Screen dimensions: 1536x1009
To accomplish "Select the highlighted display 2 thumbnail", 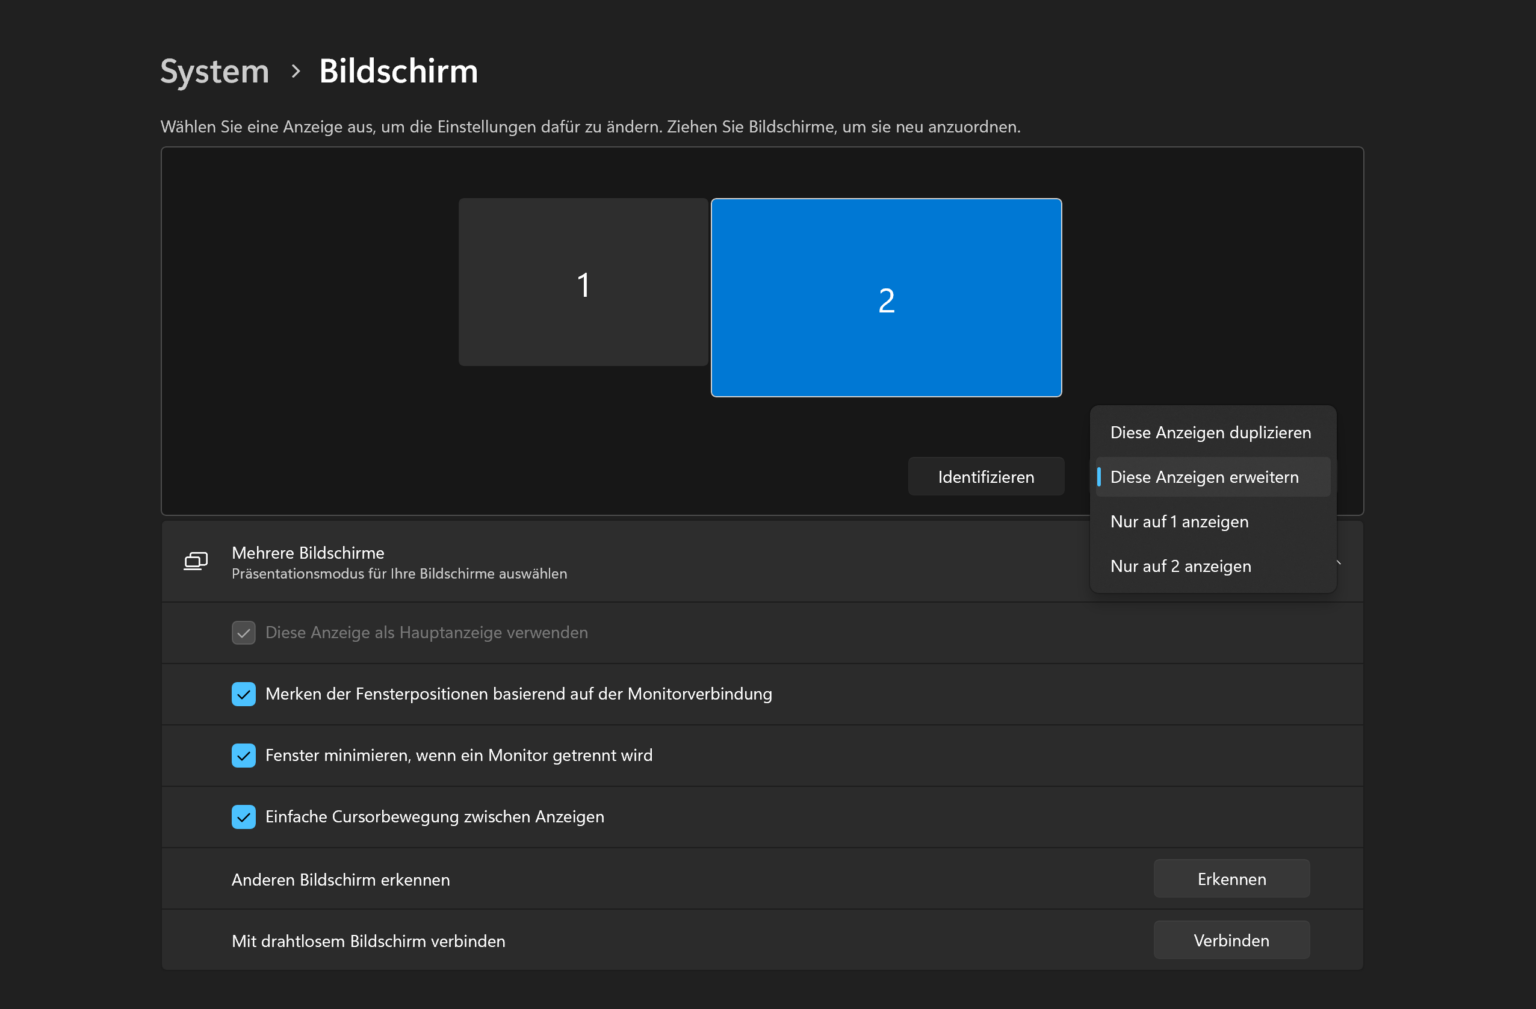I will point(886,297).
